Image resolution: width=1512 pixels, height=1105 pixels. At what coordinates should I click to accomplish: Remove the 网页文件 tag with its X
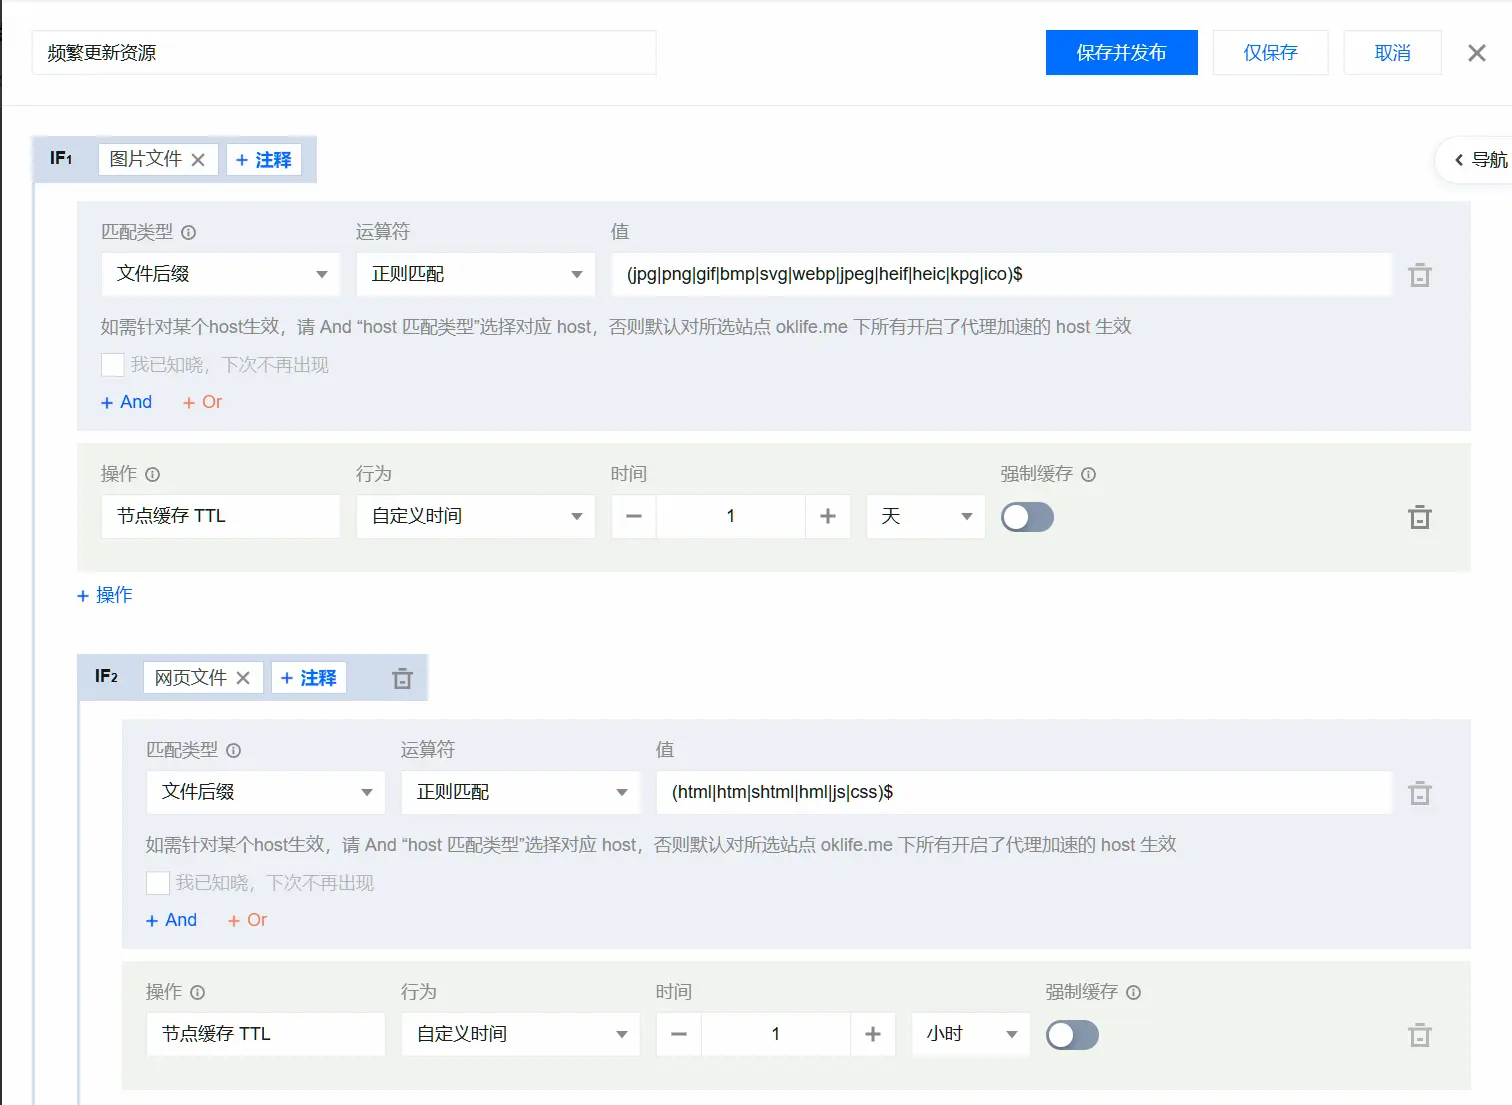coord(243,678)
